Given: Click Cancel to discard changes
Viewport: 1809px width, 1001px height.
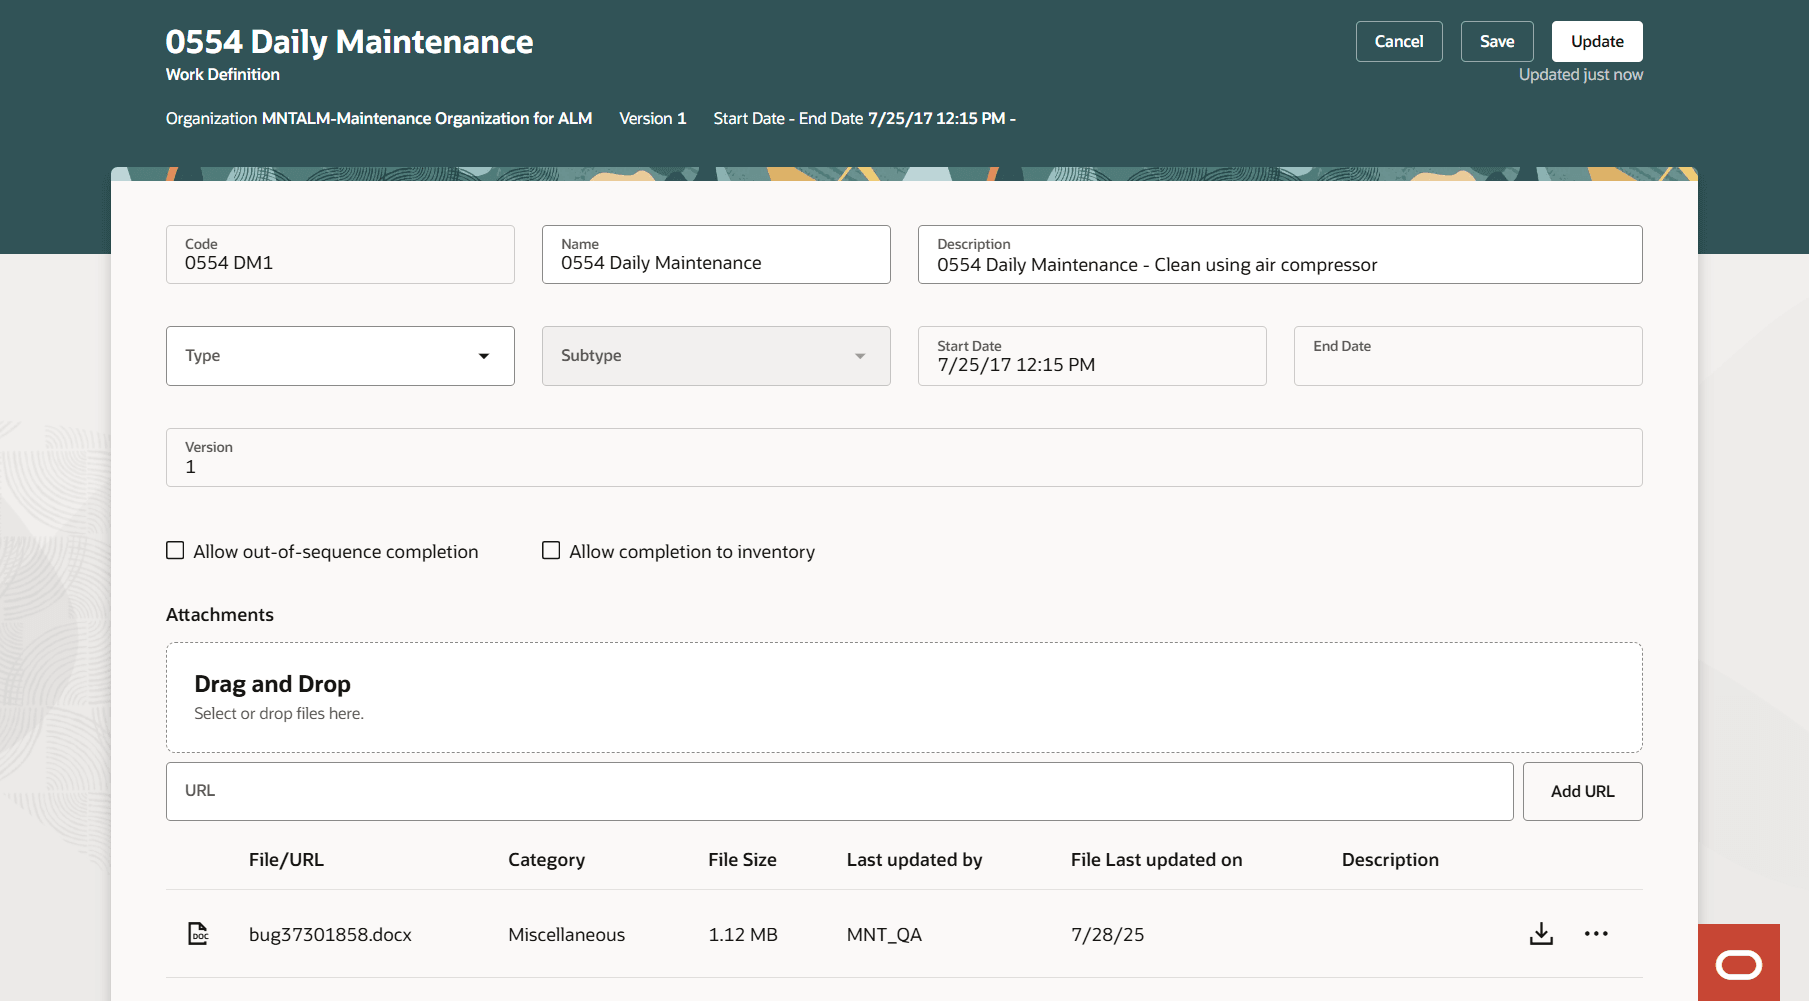Looking at the screenshot, I should 1398,41.
